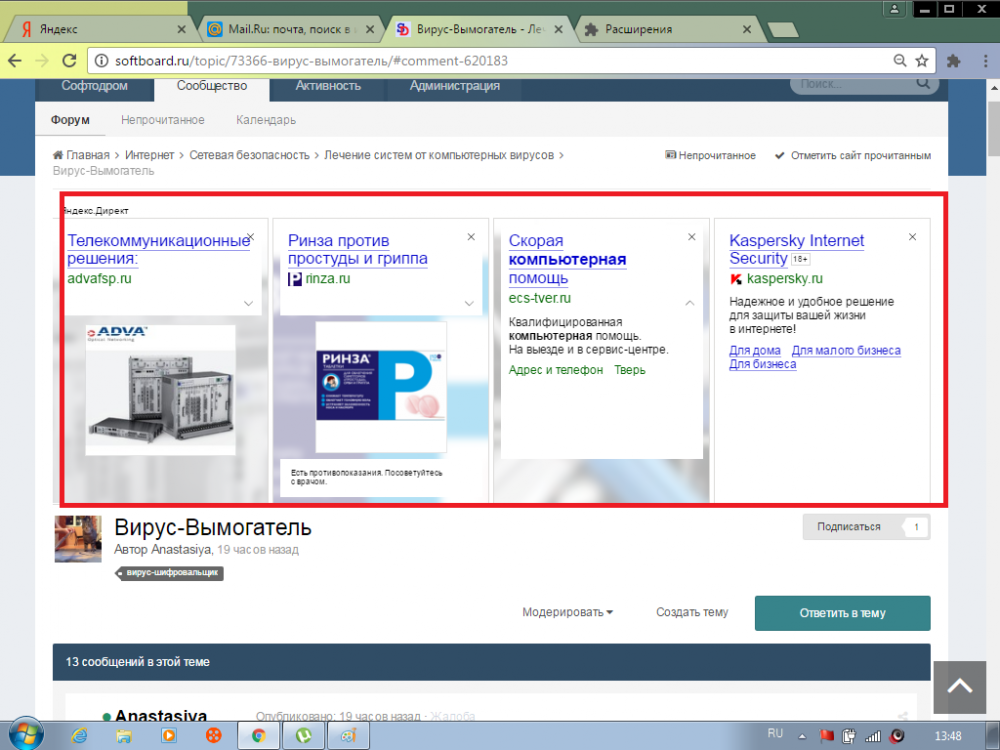Bookmark this page with the star icon
Screen dimensions: 1000x750
click(x=922, y=61)
